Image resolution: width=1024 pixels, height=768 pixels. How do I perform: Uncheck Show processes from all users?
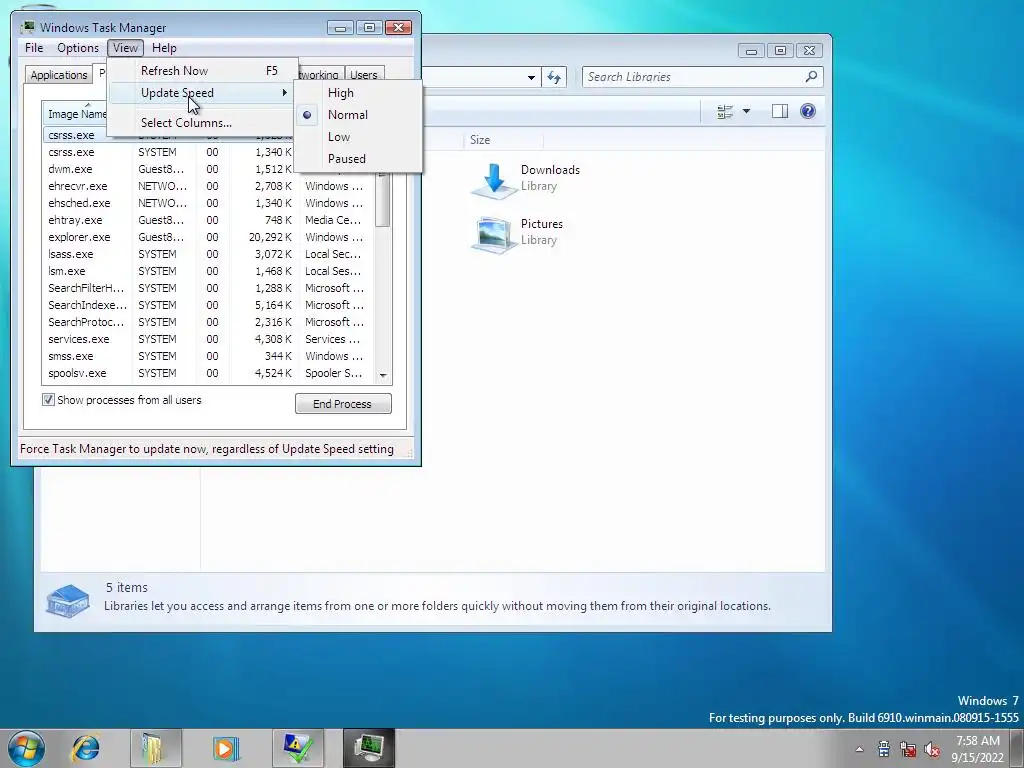click(48, 400)
